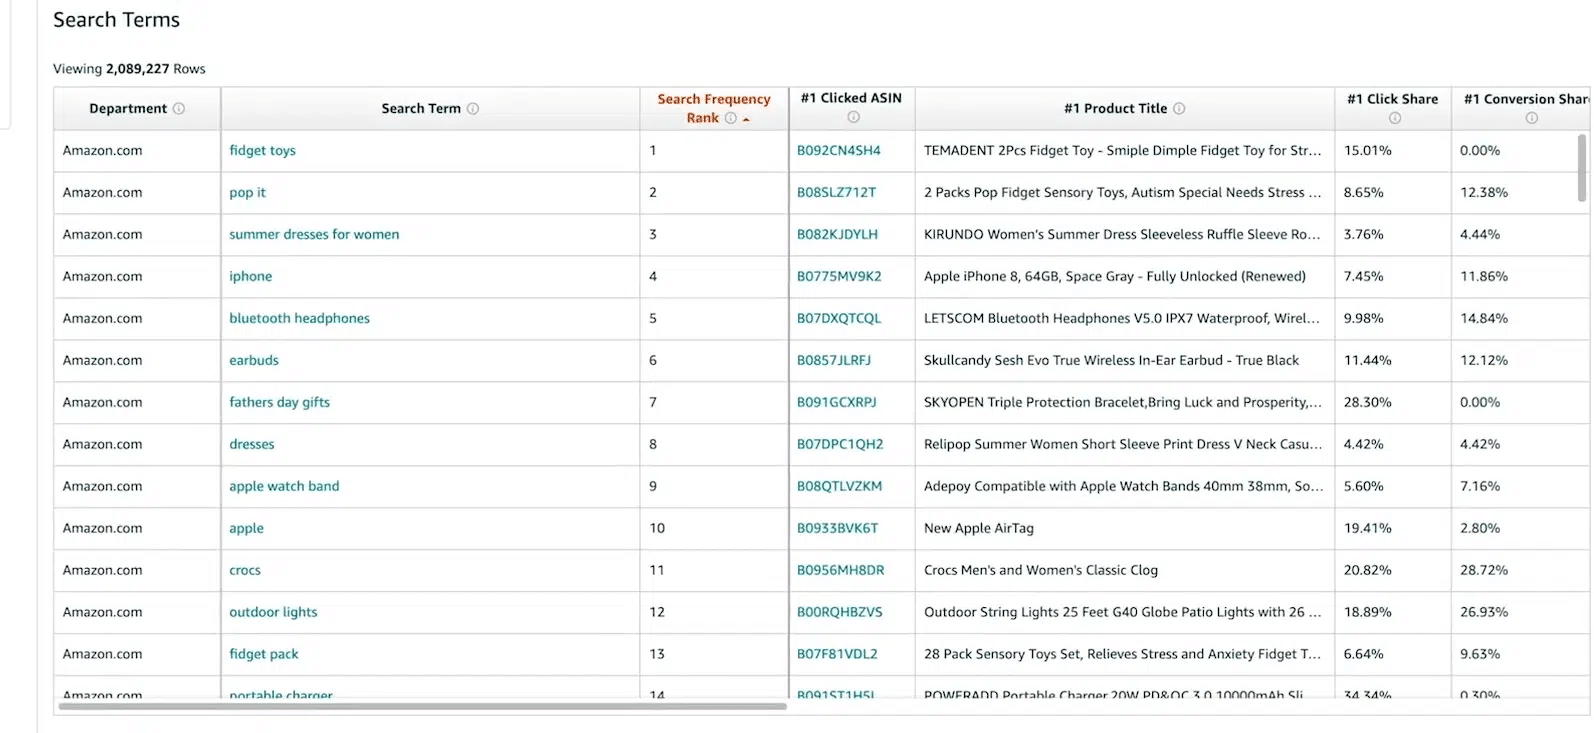Sort by Search Frequency Rank column header
The width and height of the screenshot is (1594, 733).
pyautogui.click(x=713, y=100)
